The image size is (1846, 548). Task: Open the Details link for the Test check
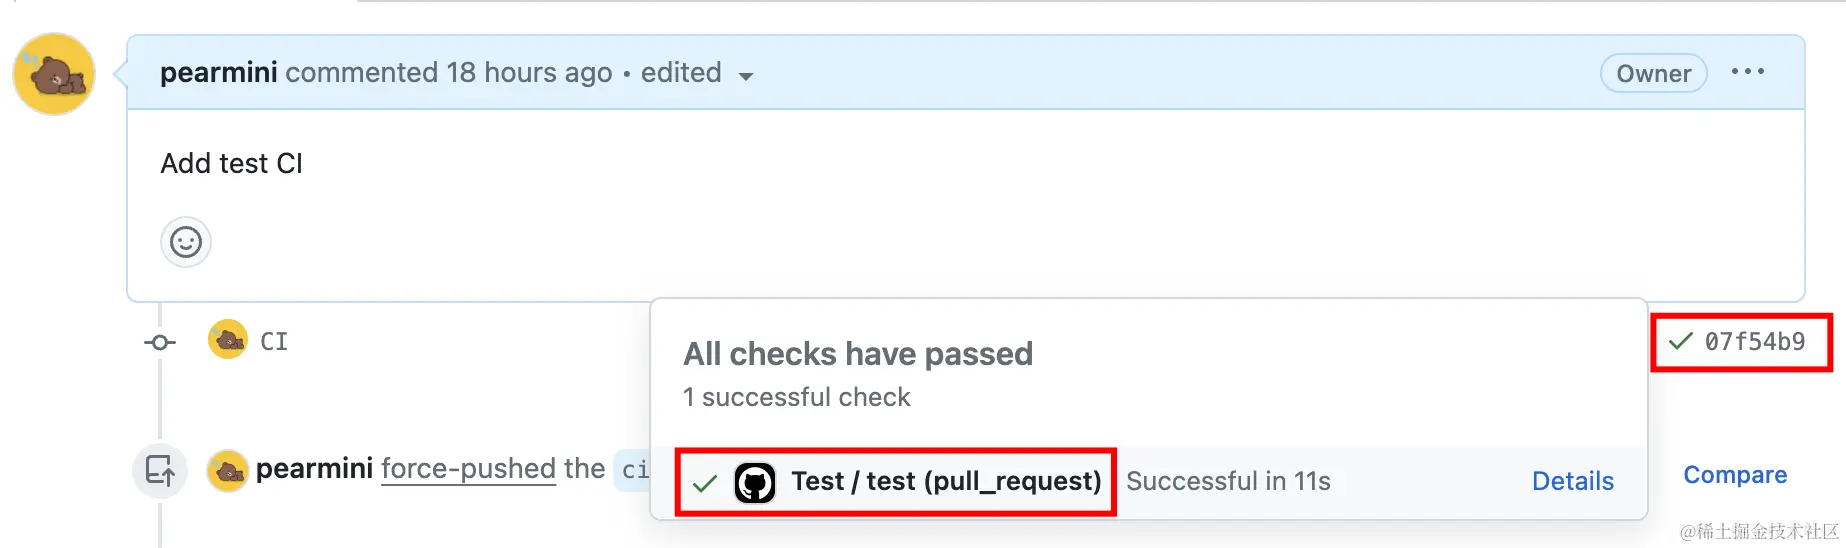pyautogui.click(x=1572, y=481)
